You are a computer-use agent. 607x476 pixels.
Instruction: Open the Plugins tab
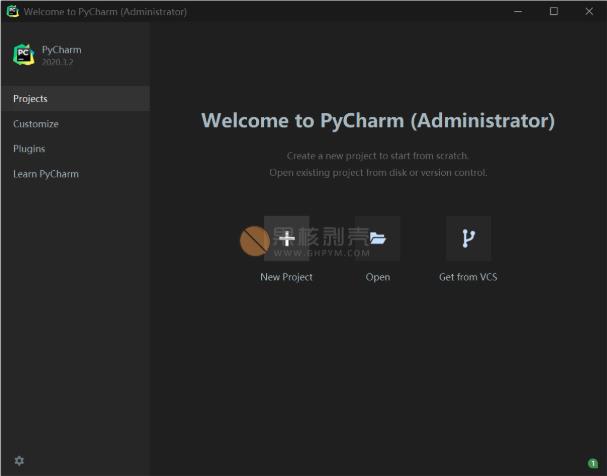click(x=75, y=149)
